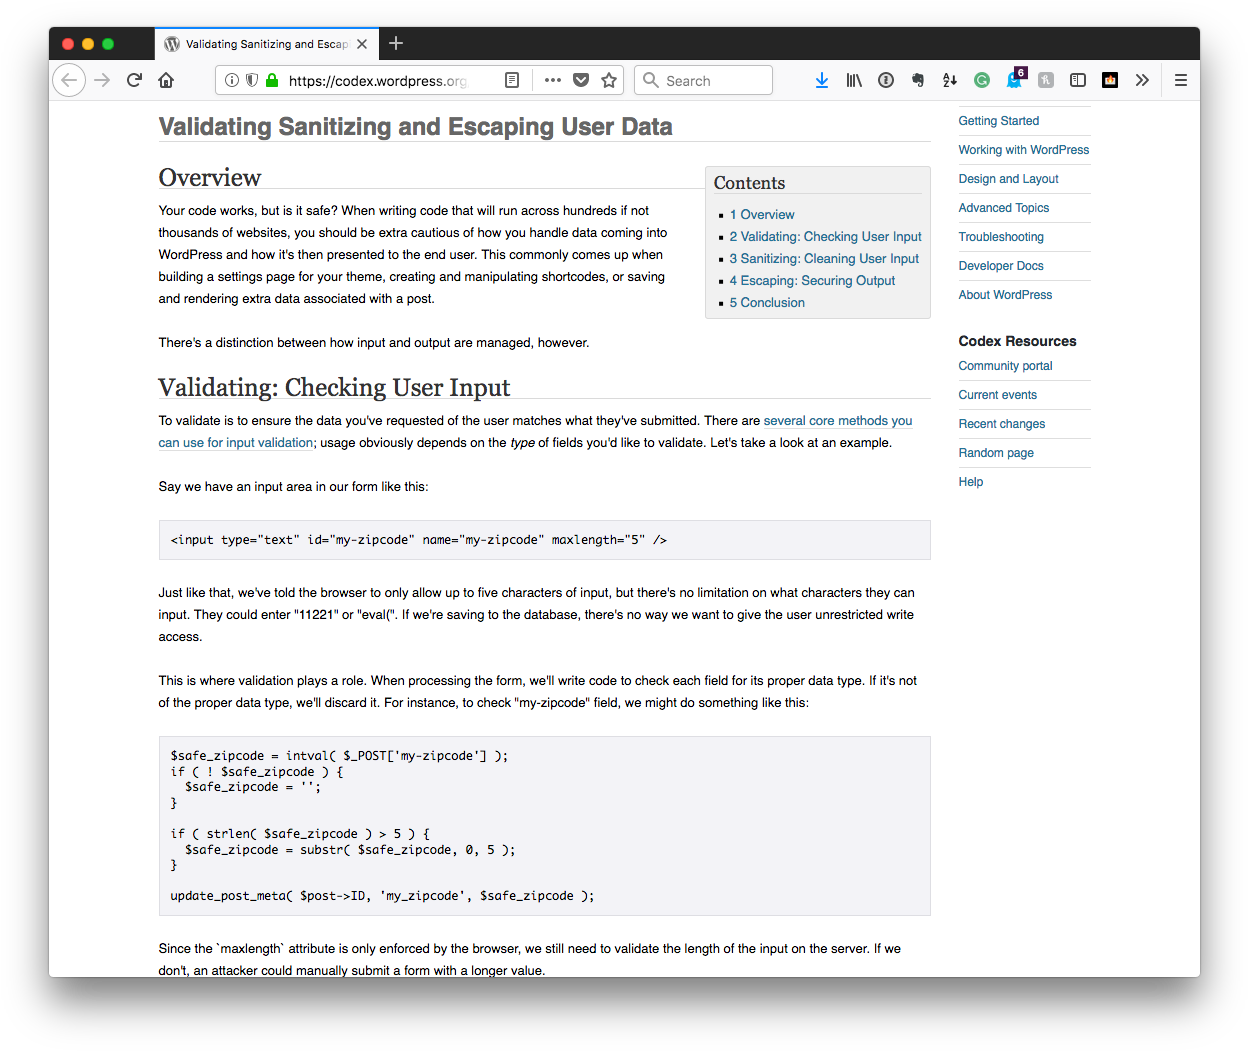
Task: Toggle the site security shield icon
Action: pos(251,80)
